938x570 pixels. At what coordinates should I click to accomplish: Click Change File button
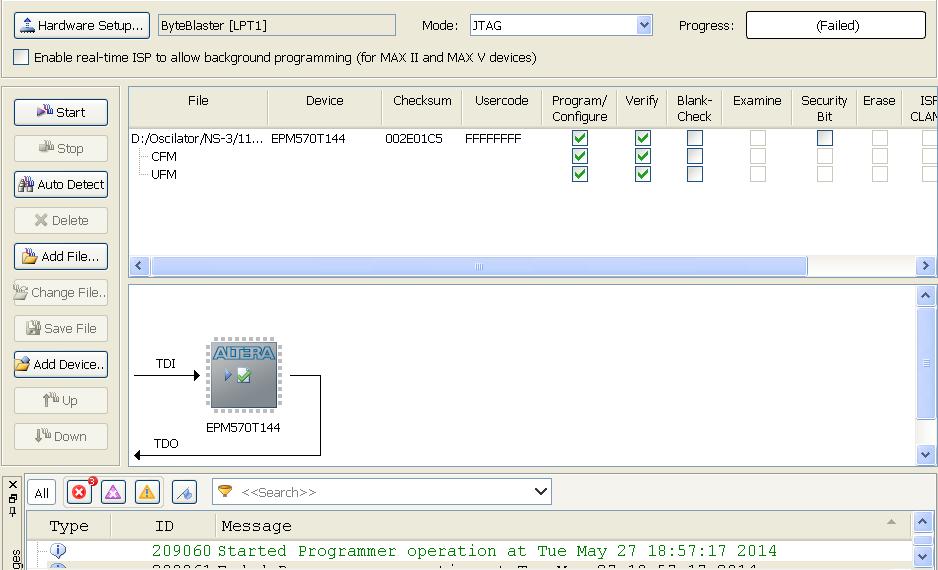[61, 292]
